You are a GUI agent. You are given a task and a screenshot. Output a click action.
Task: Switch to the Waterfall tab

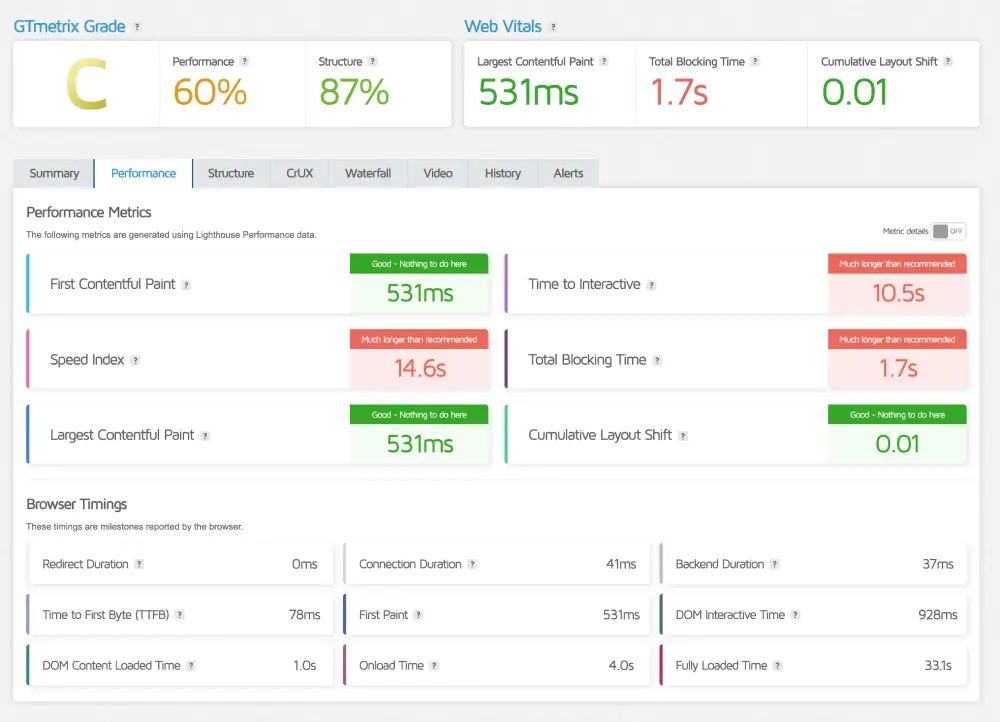coord(367,173)
